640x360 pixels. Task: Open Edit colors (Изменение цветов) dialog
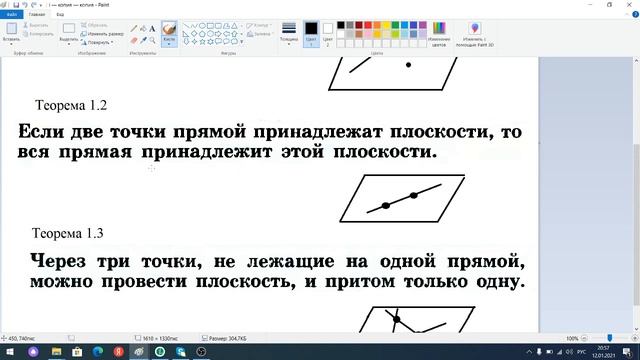coord(439,34)
